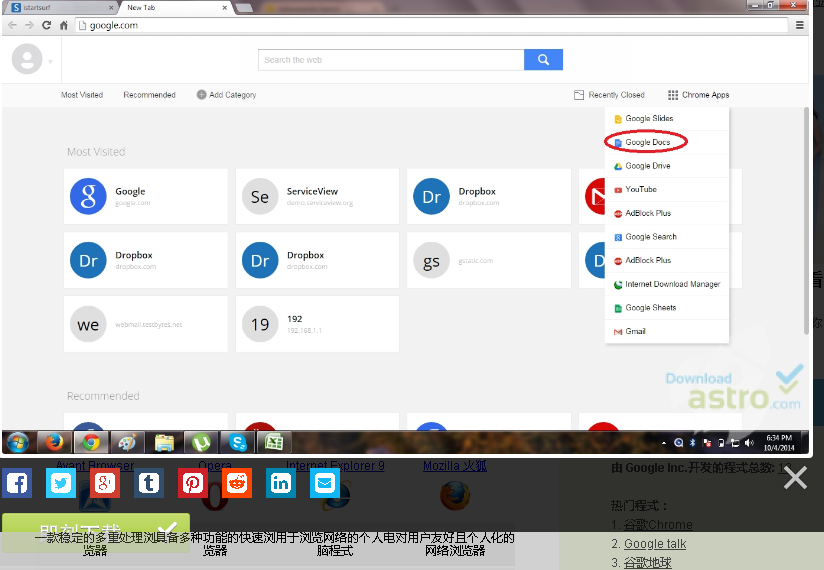Image resolution: width=824 pixels, height=570 pixels.
Task: Open the 谷歌Chrome link
Action: [658, 525]
